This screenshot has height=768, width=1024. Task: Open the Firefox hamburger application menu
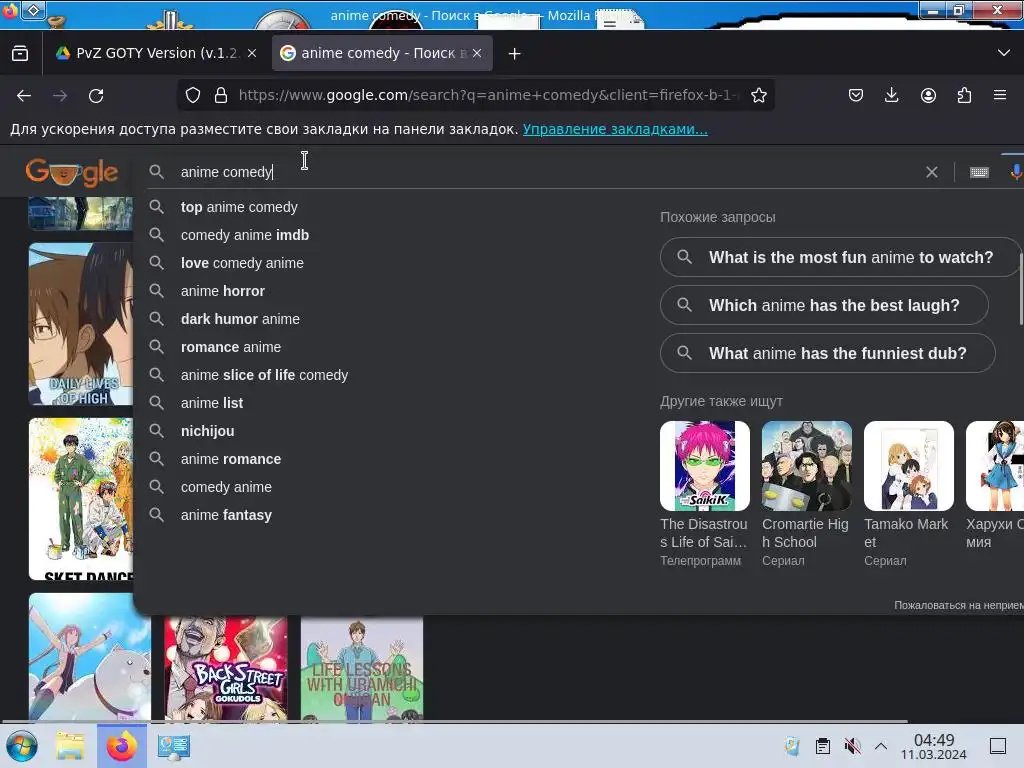(x=1000, y=95)
